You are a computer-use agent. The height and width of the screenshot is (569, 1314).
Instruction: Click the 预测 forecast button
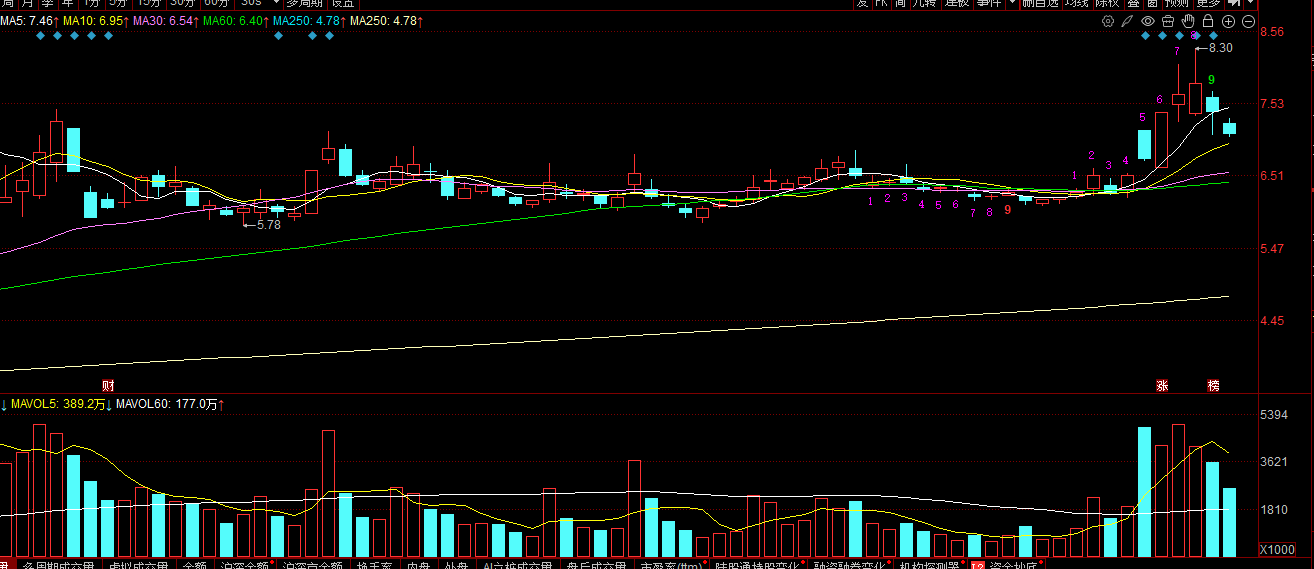1177,3
